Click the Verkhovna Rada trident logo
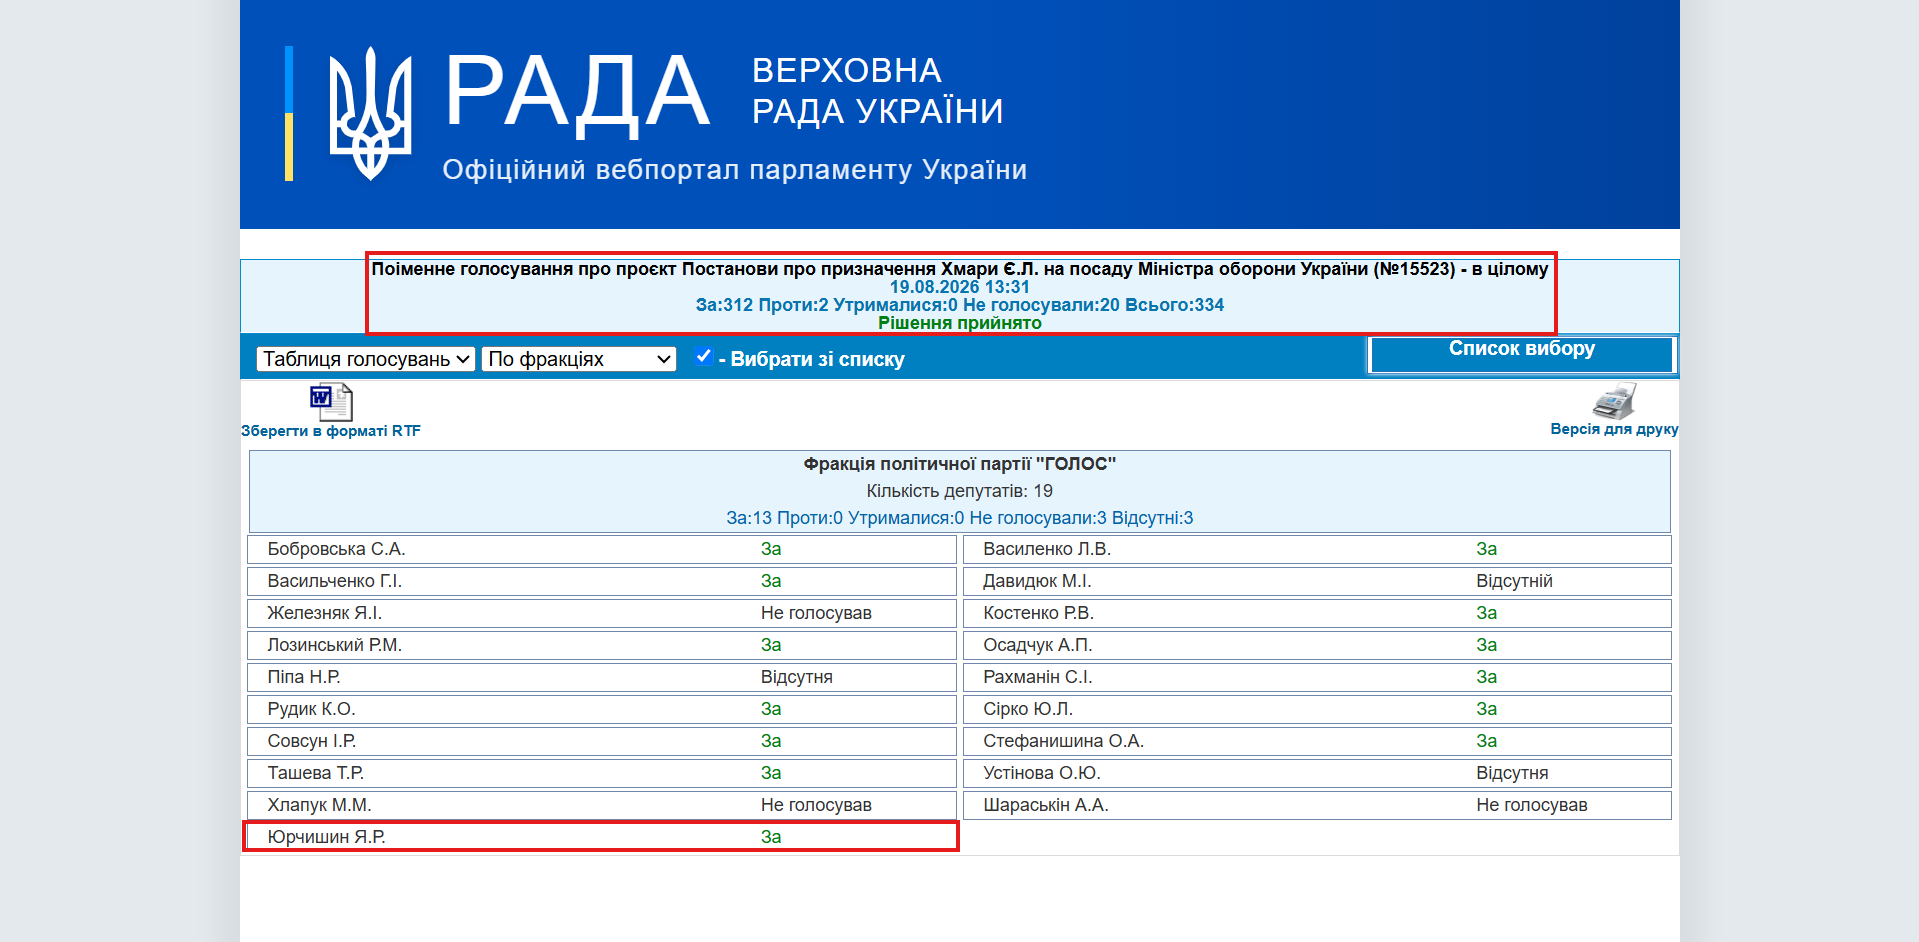 370,113
